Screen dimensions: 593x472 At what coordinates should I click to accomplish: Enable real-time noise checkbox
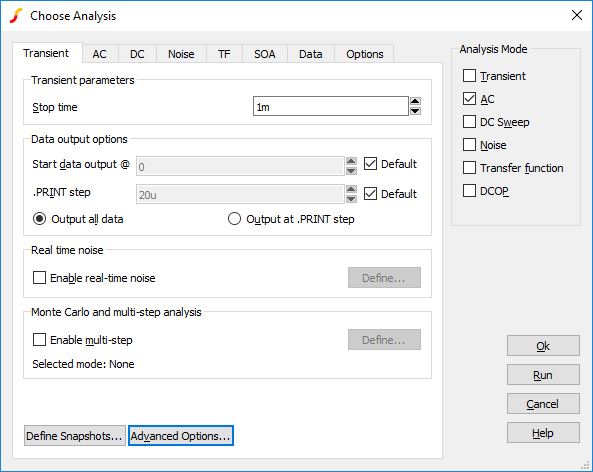coord(39,278)
